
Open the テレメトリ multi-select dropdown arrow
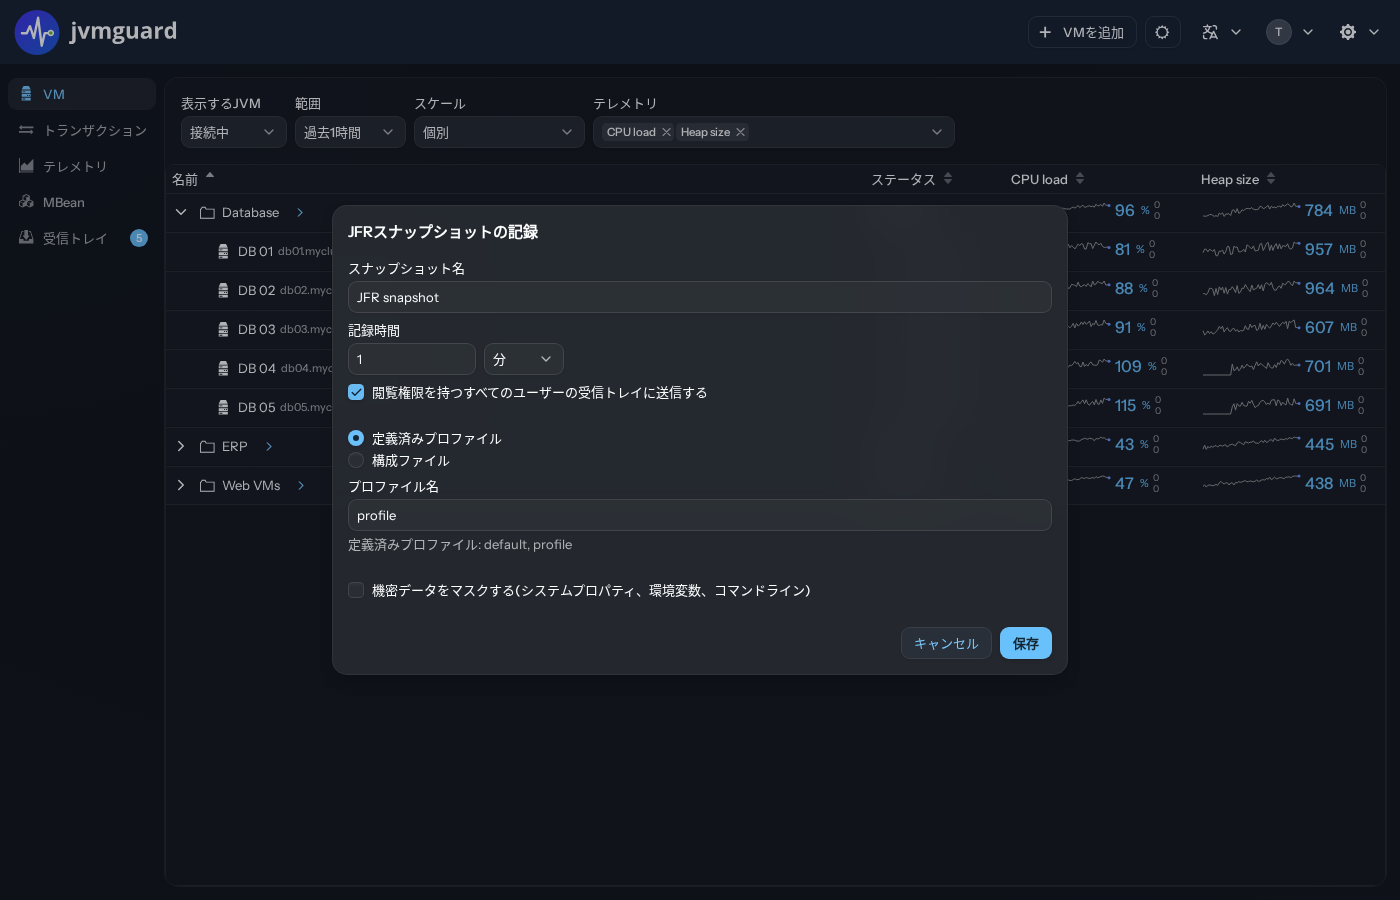[x=937, y=132]
